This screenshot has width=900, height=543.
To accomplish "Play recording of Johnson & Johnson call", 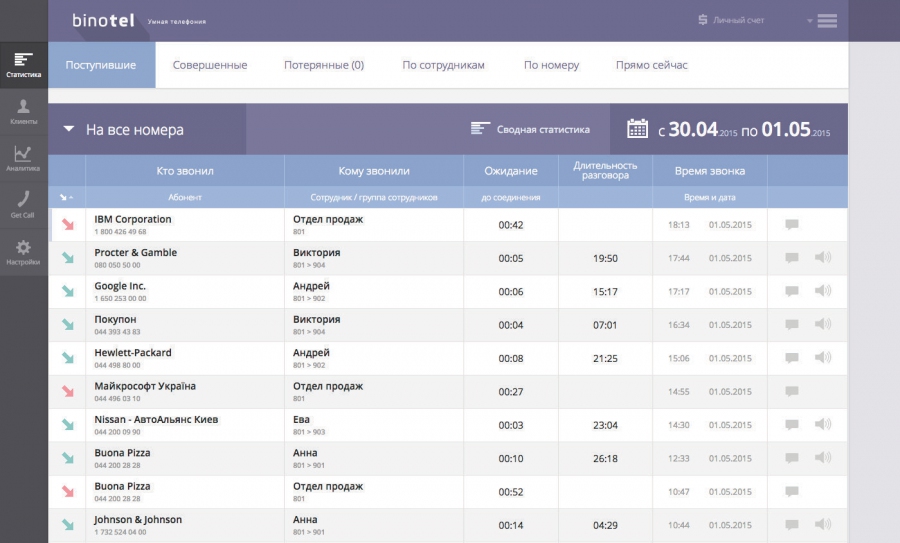I will click(x=823, y=523).
